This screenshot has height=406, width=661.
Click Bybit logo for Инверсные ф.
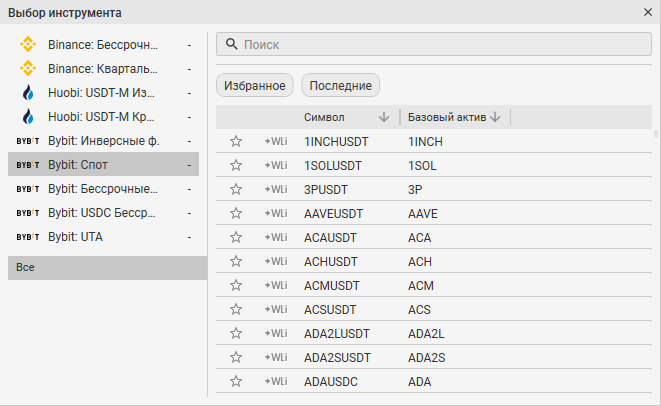click(28, 141)
